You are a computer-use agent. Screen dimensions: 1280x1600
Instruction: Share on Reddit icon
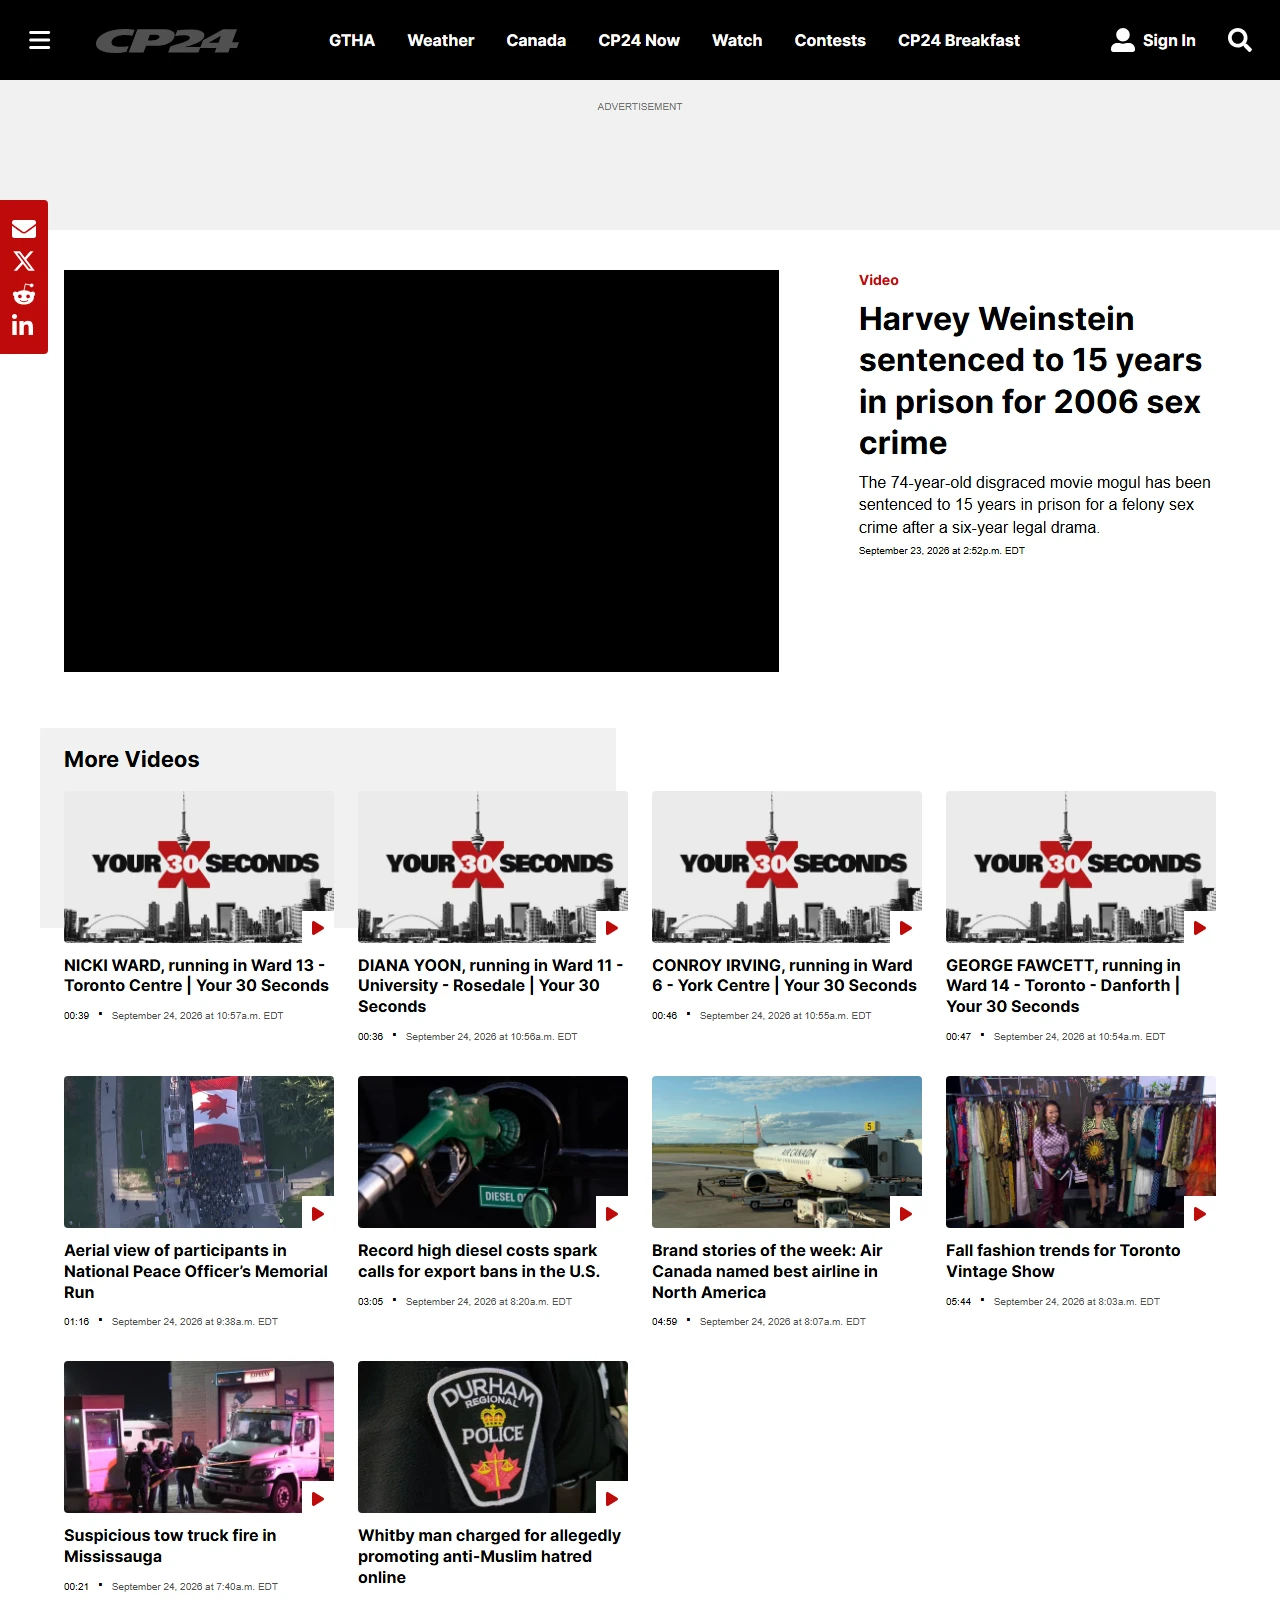click(x=24, y=294)
